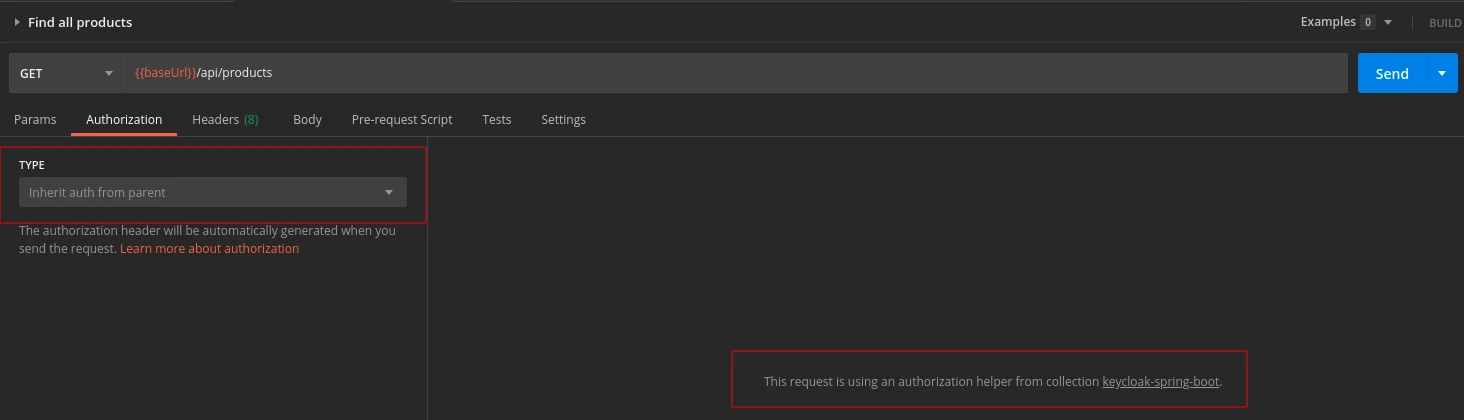Open the keycloak-spring-boot collection link
The width and height of the screenshot is (1464, 420).
tap(1161, 381)
